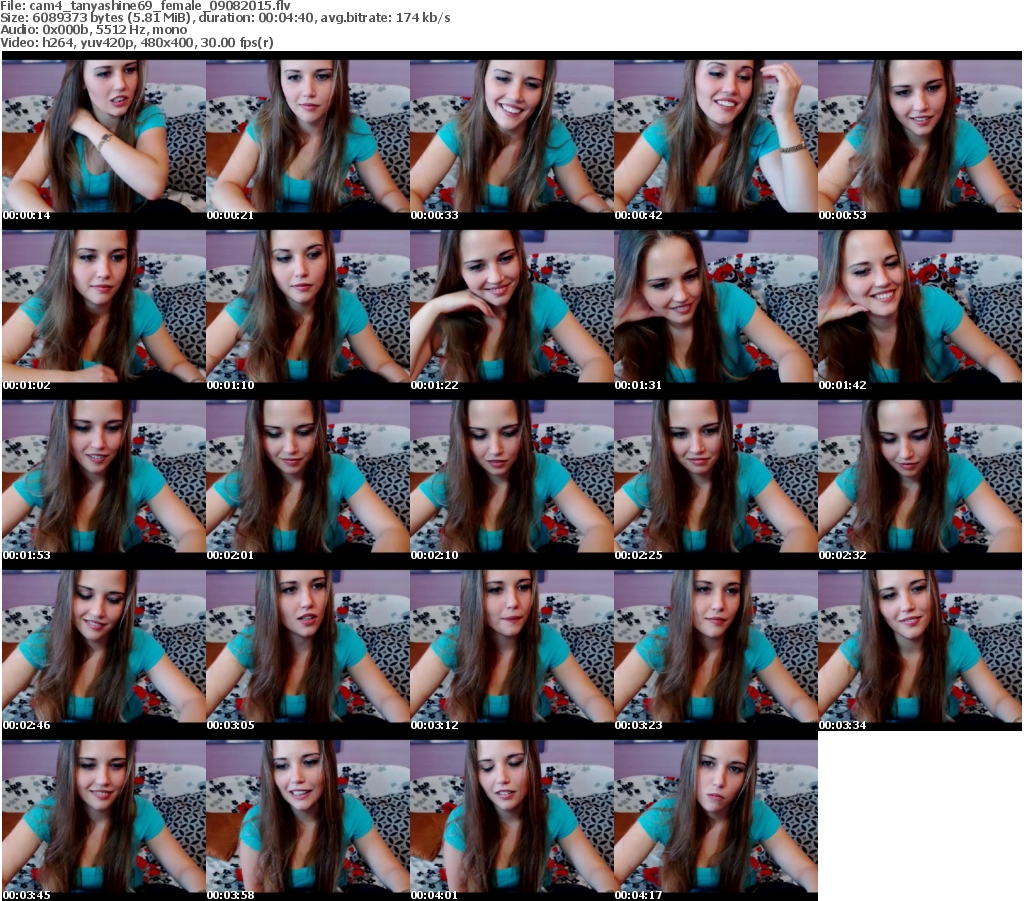Select the thumbnail frame at 00:00:53
Image resolution: width=1024 pixels, height=901 pixels.
pyautogui.click(x=920, y=136)
